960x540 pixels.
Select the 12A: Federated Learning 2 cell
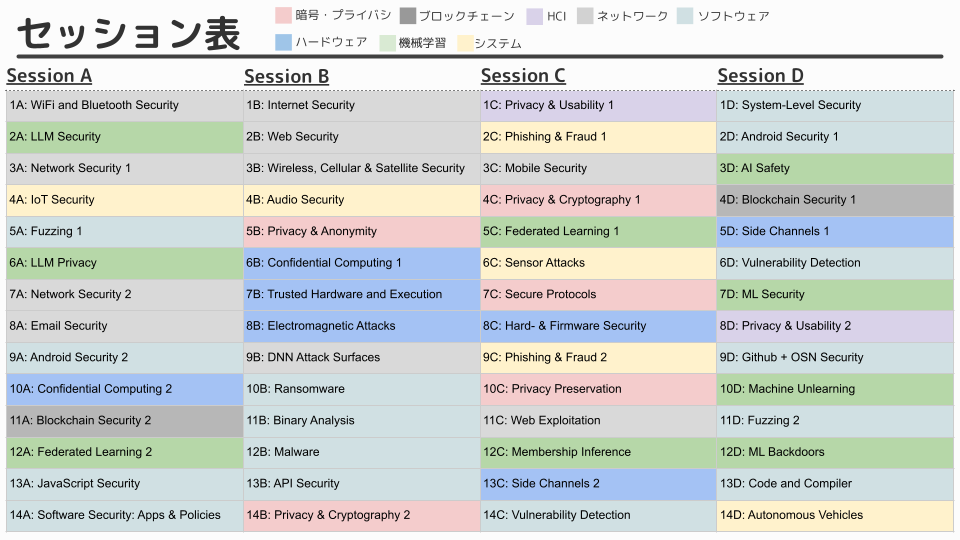[125, 452]
